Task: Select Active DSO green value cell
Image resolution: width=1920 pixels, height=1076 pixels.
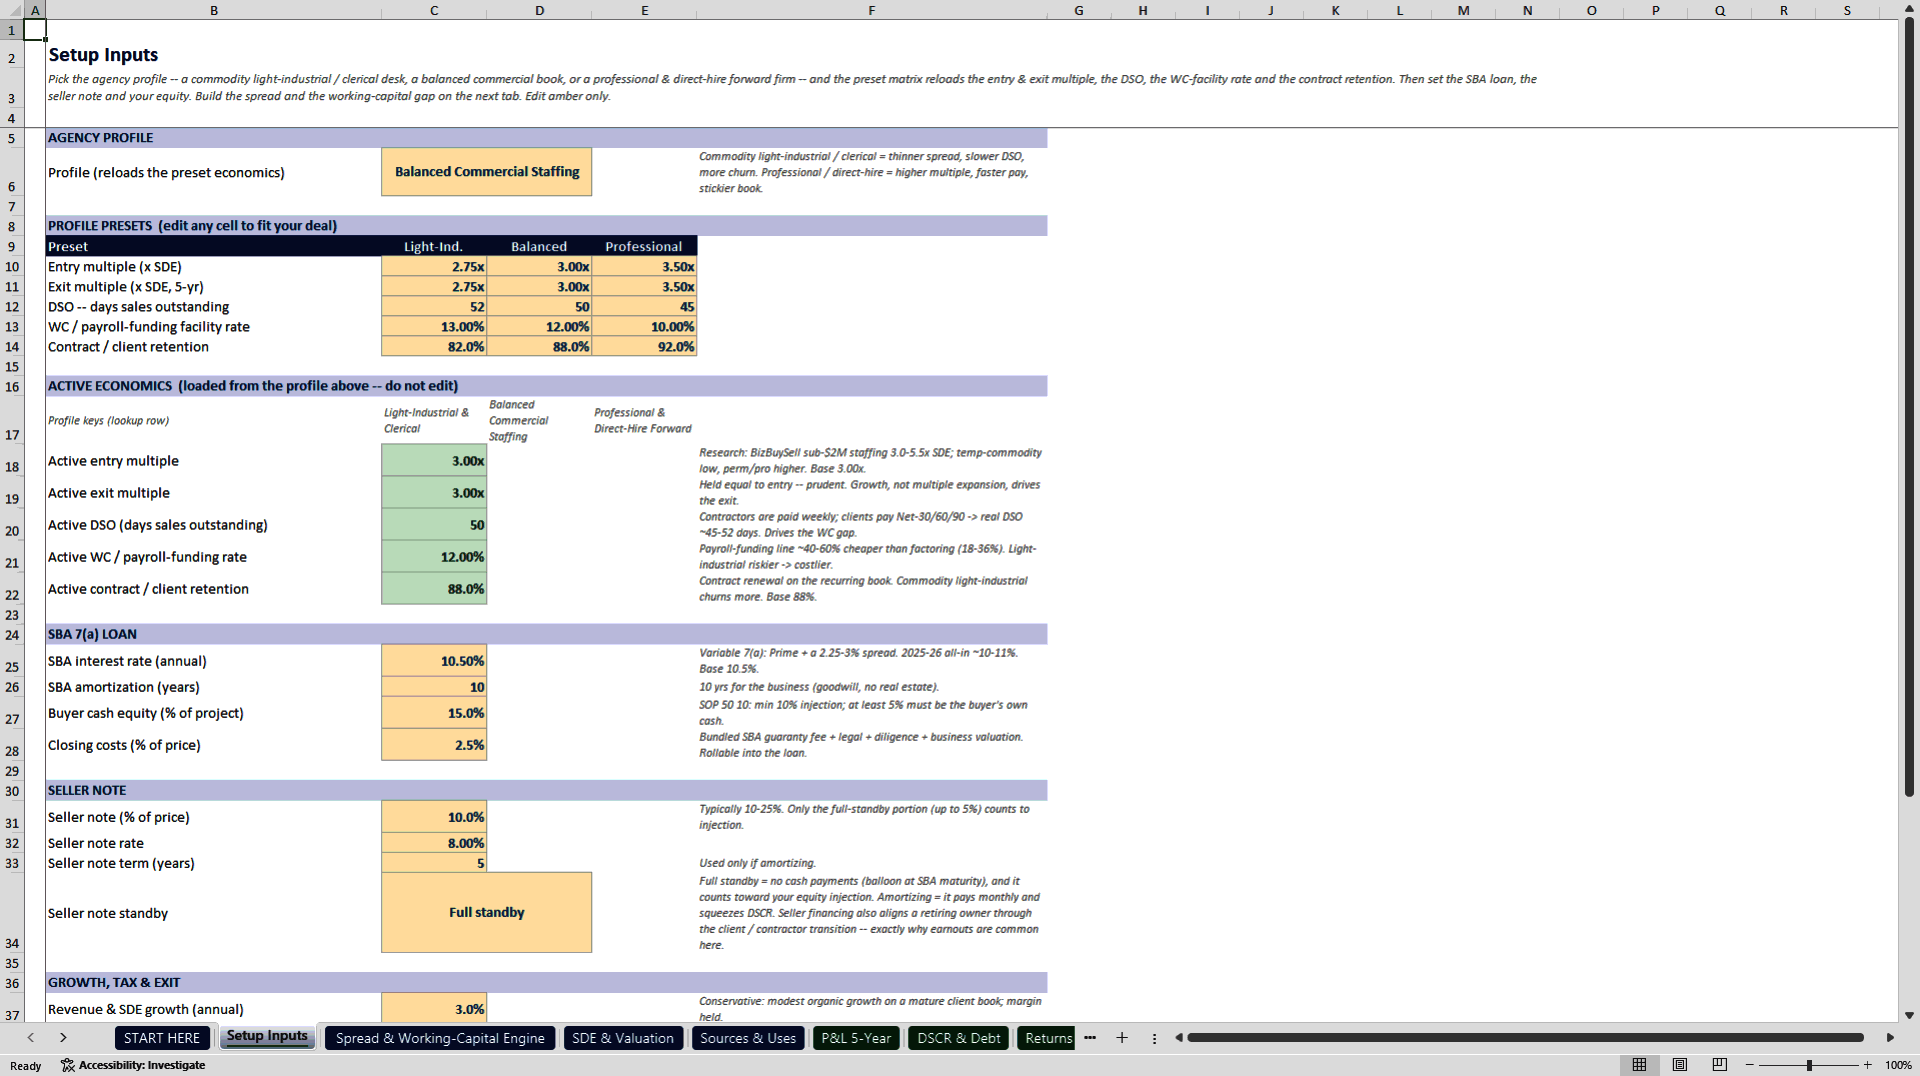Action: click(434, 525)
